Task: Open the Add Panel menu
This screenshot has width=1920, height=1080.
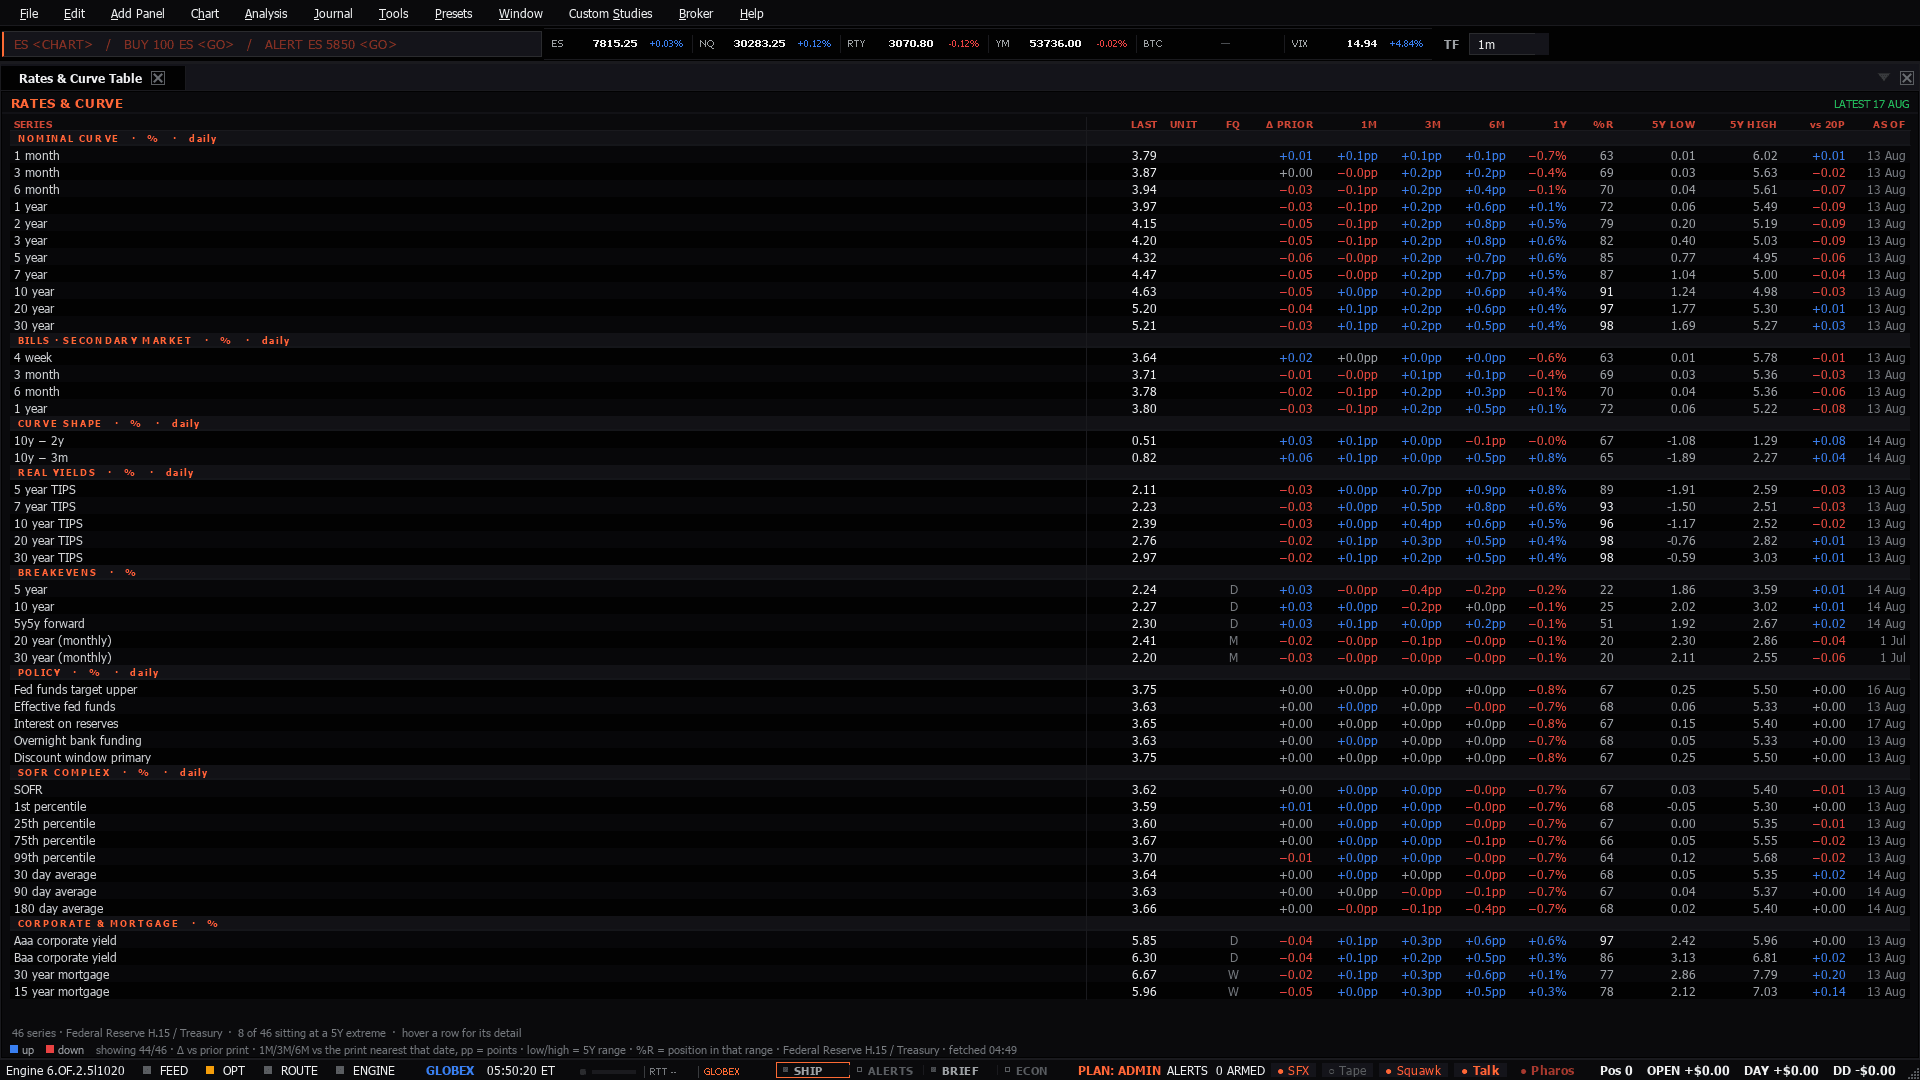Action: click(x=137, y=13)
